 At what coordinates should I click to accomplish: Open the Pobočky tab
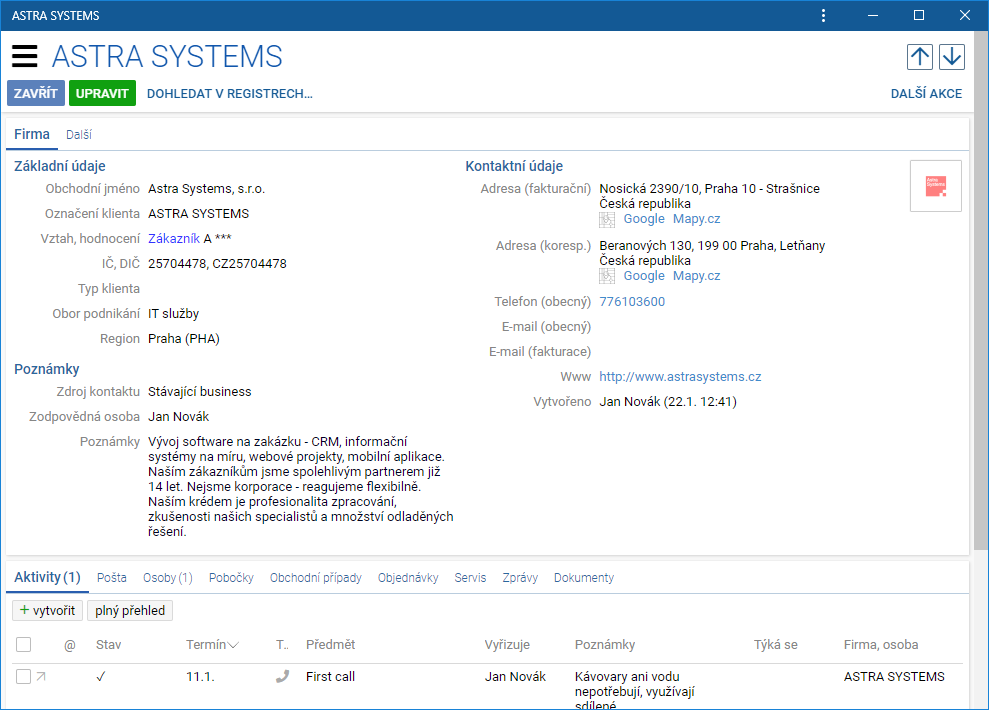231,578
